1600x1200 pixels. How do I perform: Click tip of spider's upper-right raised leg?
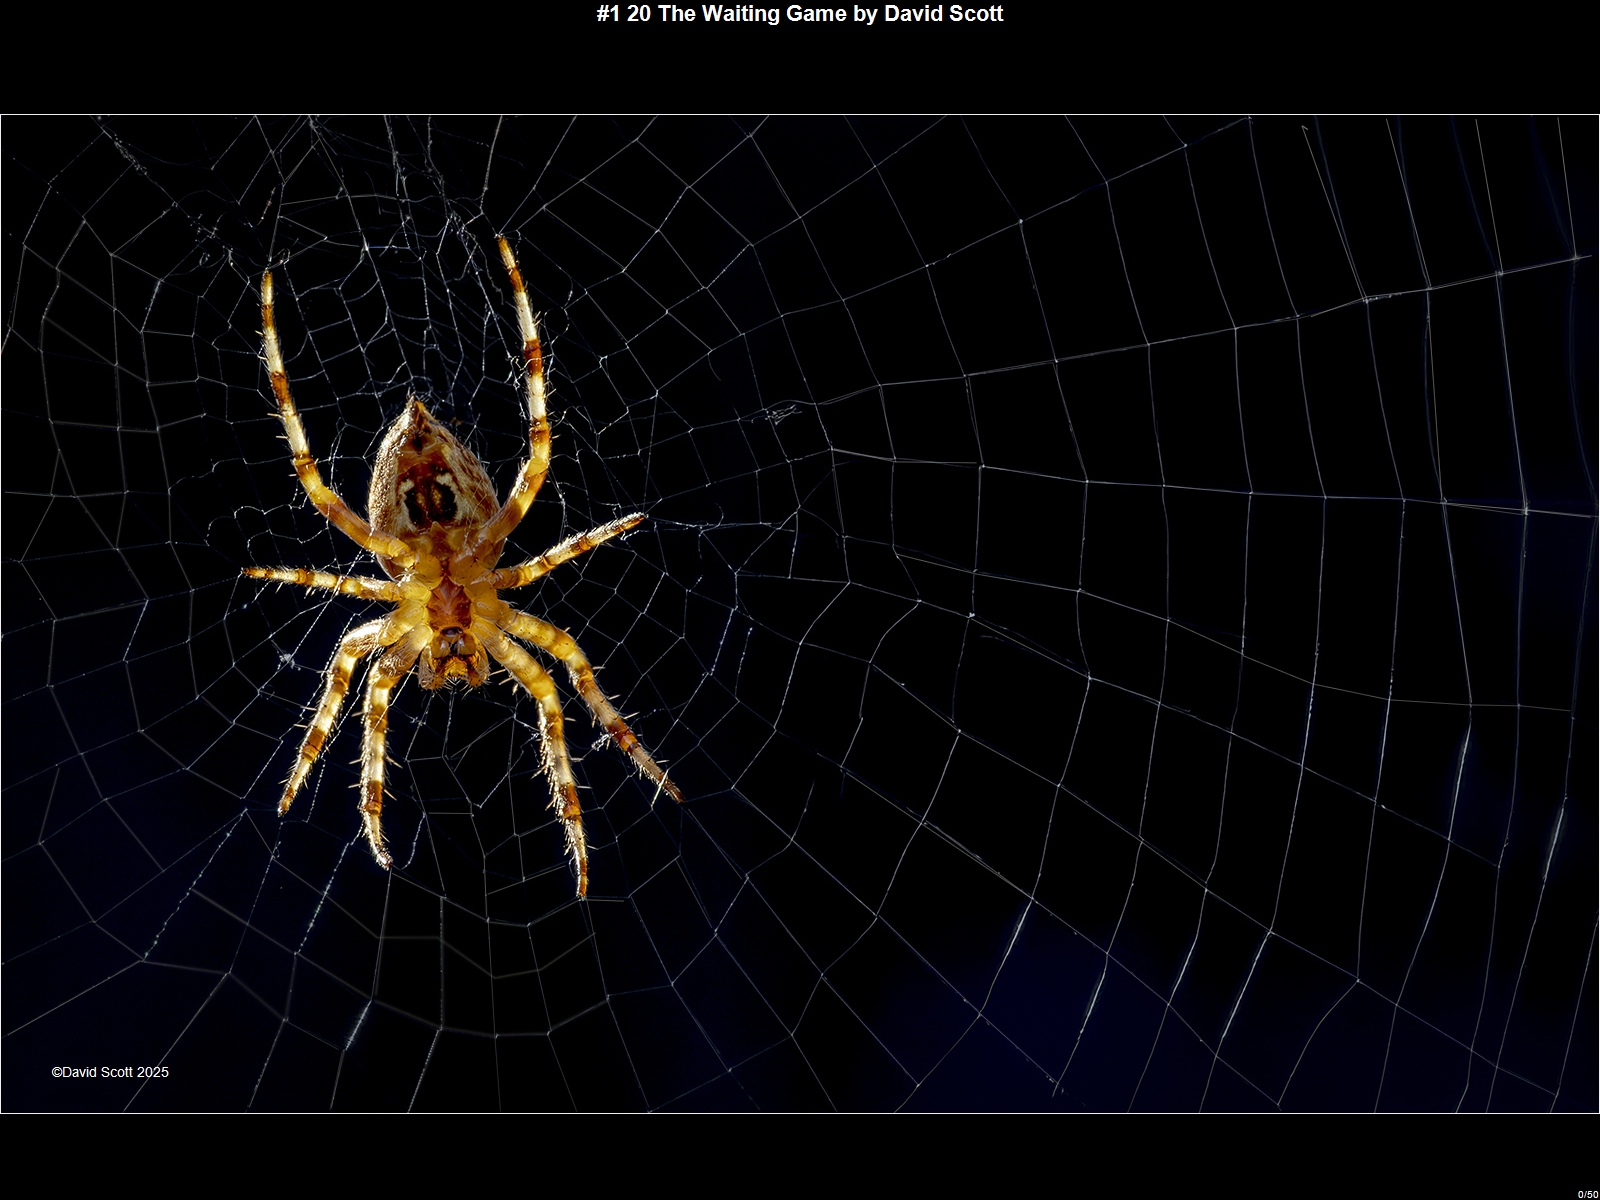(504, 243)
